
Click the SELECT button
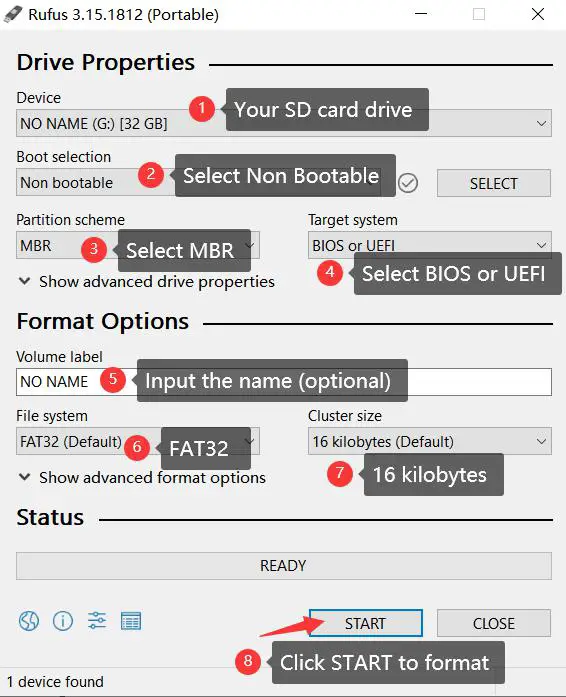click(494, 183)
